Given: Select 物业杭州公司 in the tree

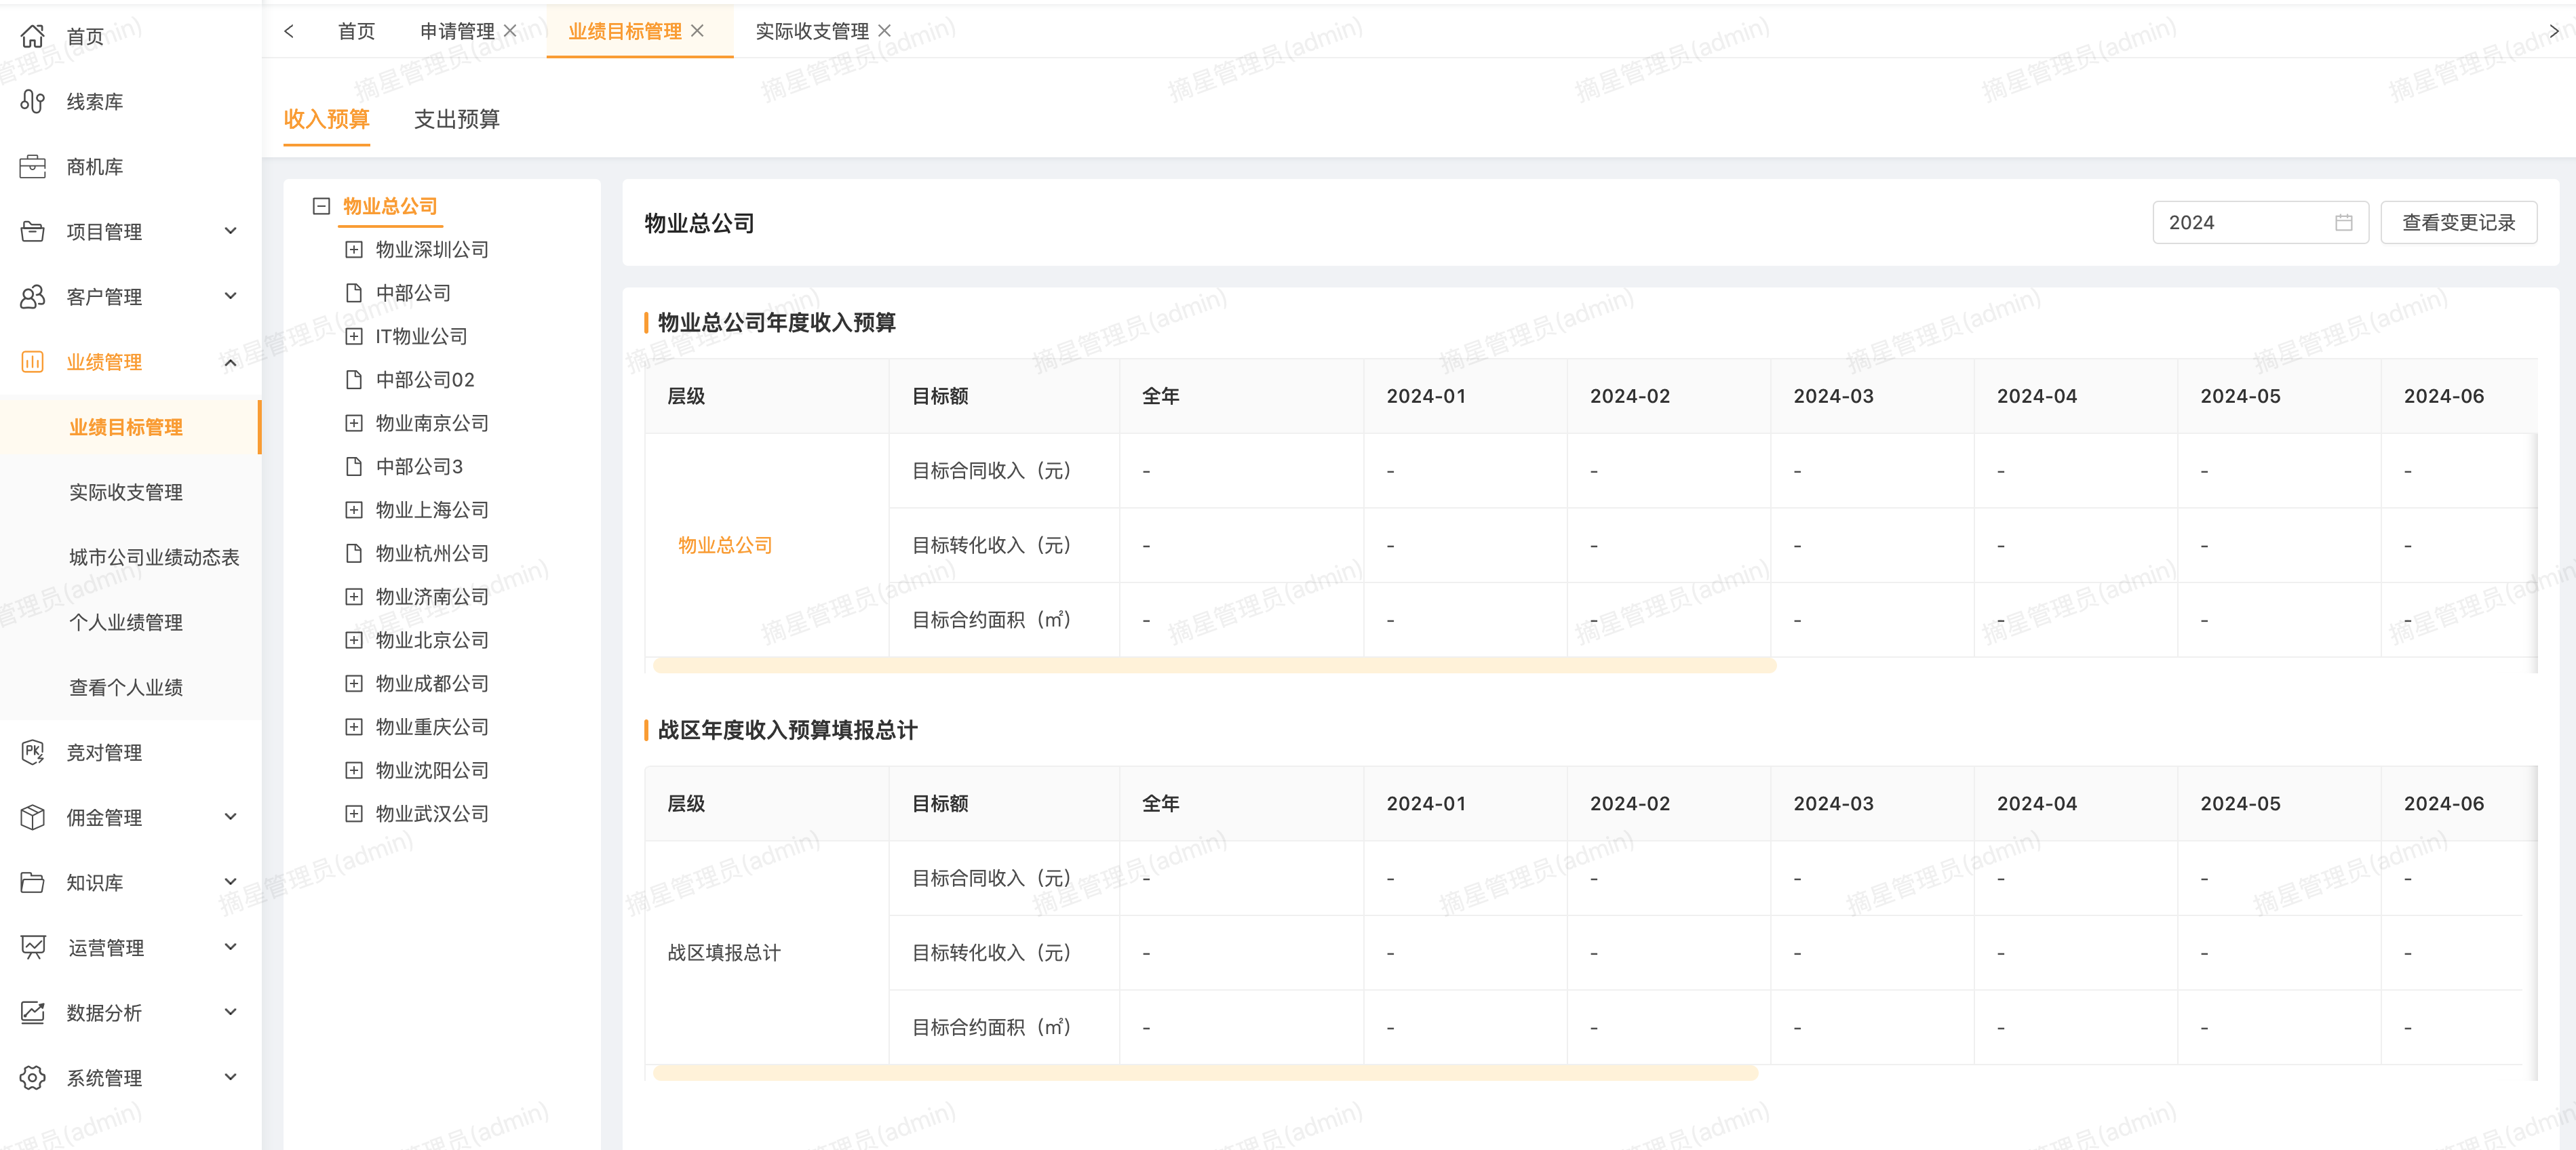Looking at the screenshot, I should (432, 553).
